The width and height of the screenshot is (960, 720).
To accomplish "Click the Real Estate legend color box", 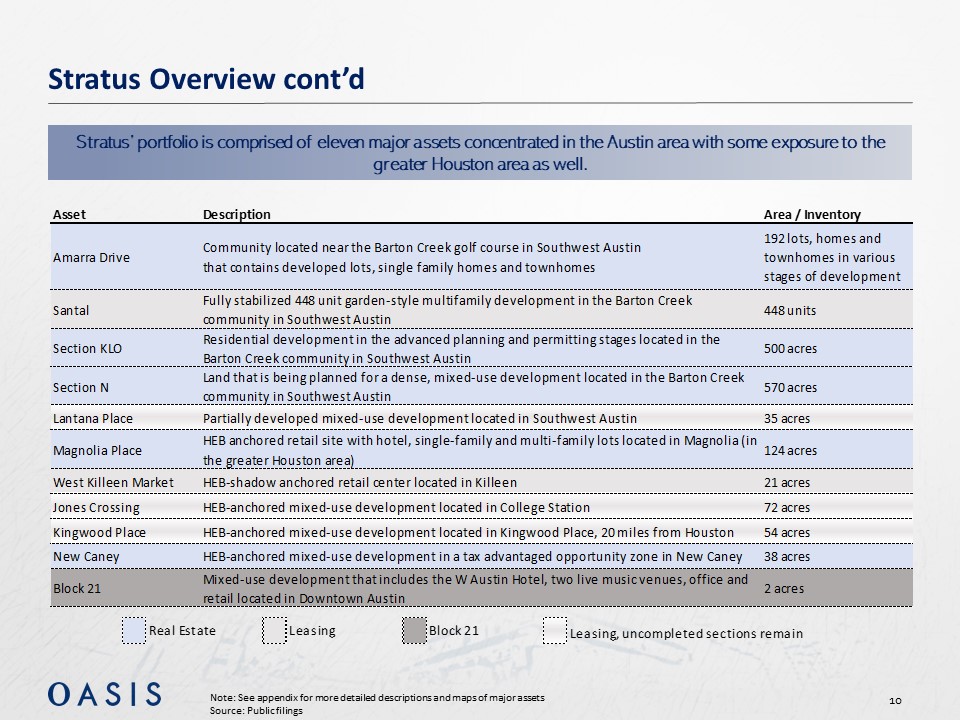I will [134, 631].
